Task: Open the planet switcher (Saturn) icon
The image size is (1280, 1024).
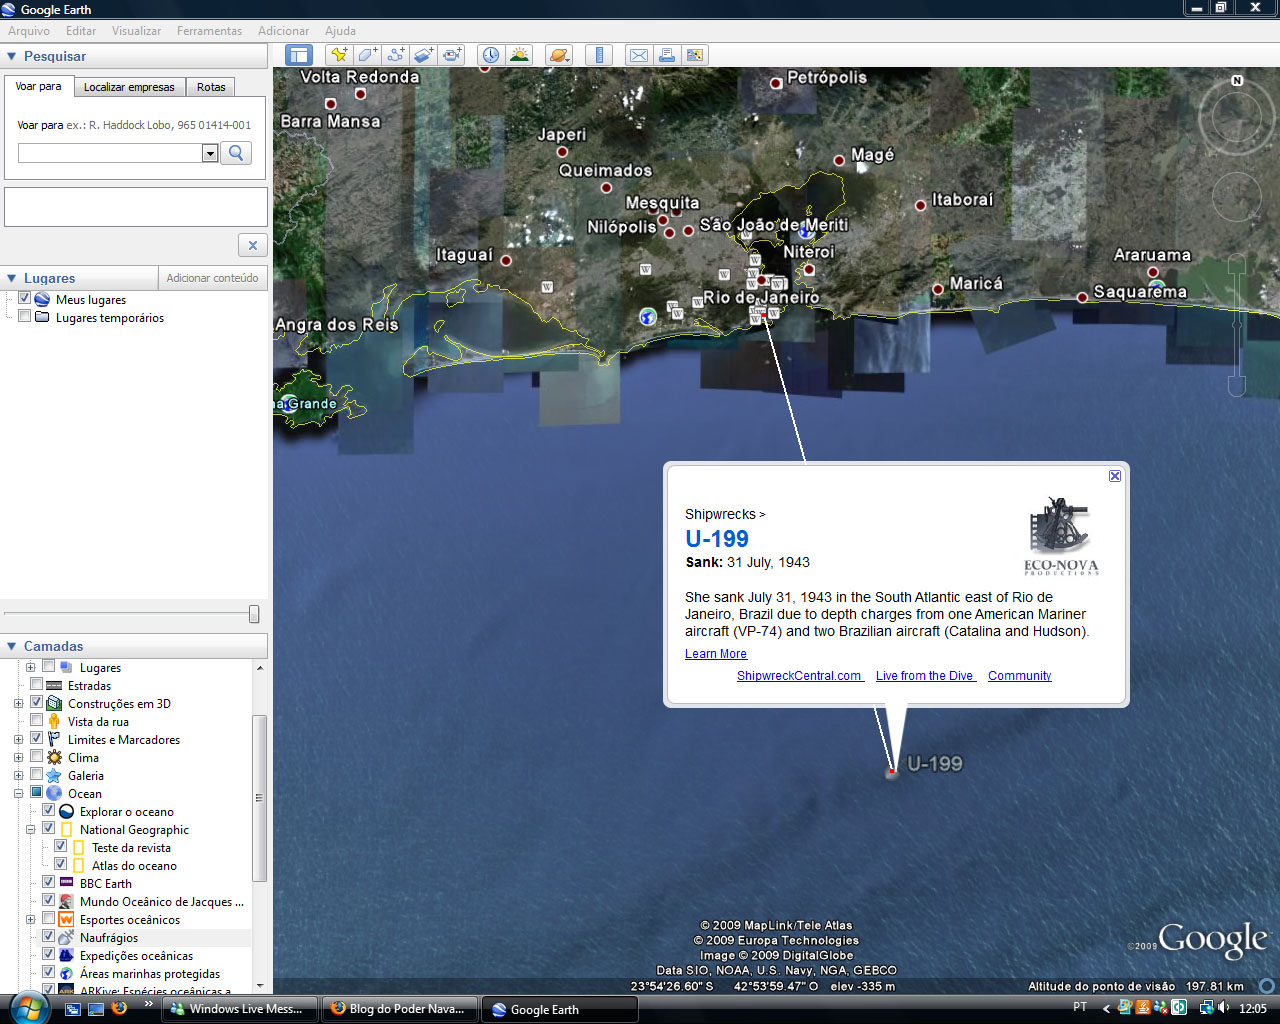Action: point(559,55)
